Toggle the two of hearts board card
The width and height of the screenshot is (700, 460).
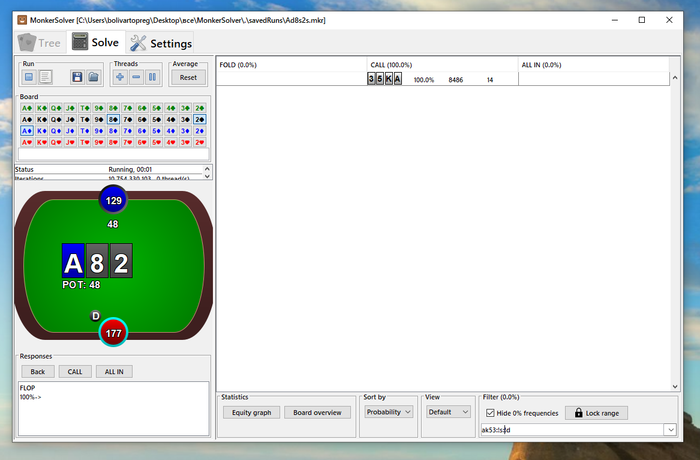coord(200,142)
